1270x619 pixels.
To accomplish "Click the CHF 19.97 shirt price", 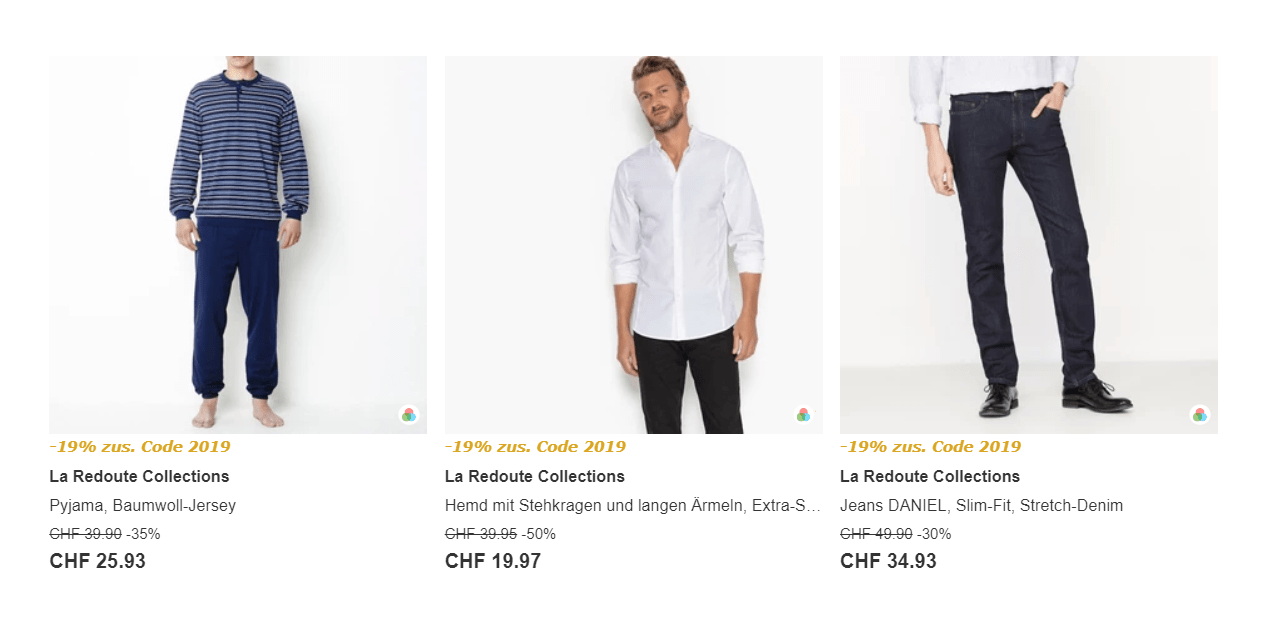I will coord(493,562).
